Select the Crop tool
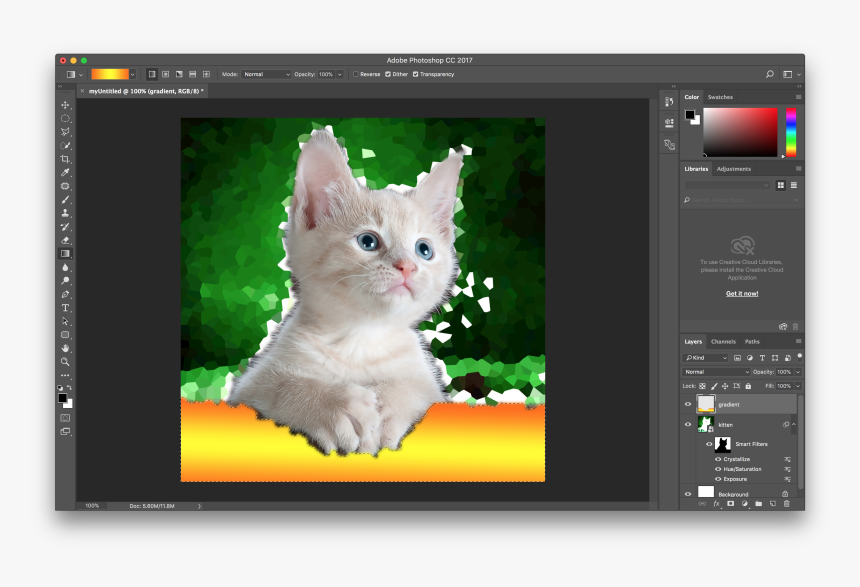860x587 pixels. coord(65,159)
